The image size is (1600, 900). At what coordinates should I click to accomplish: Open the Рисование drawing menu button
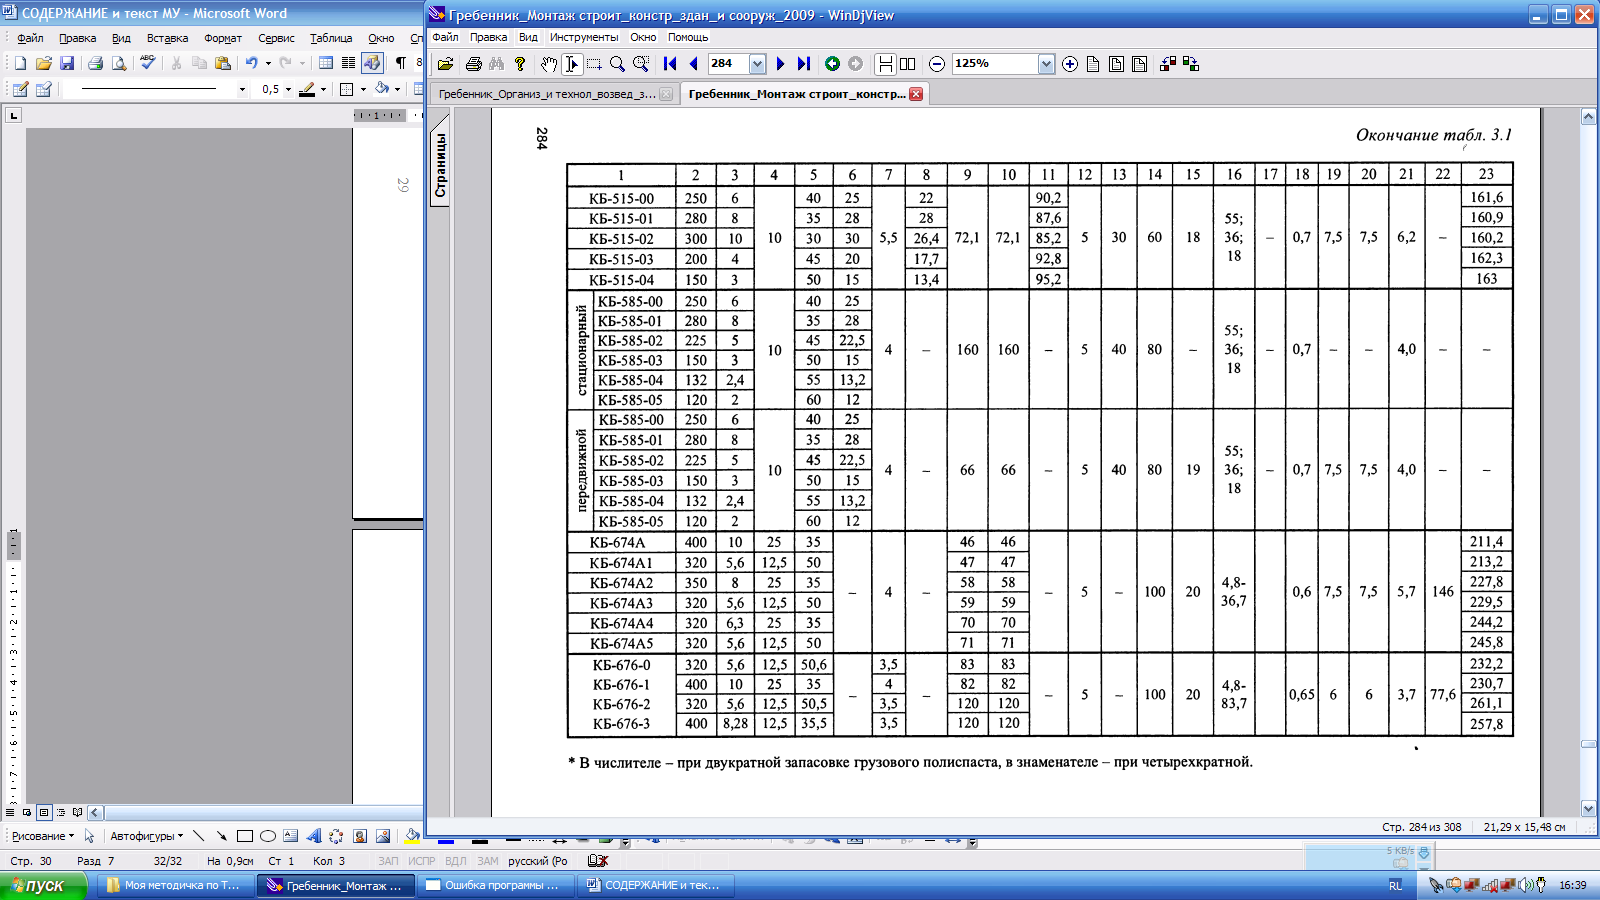coord(42,836)
